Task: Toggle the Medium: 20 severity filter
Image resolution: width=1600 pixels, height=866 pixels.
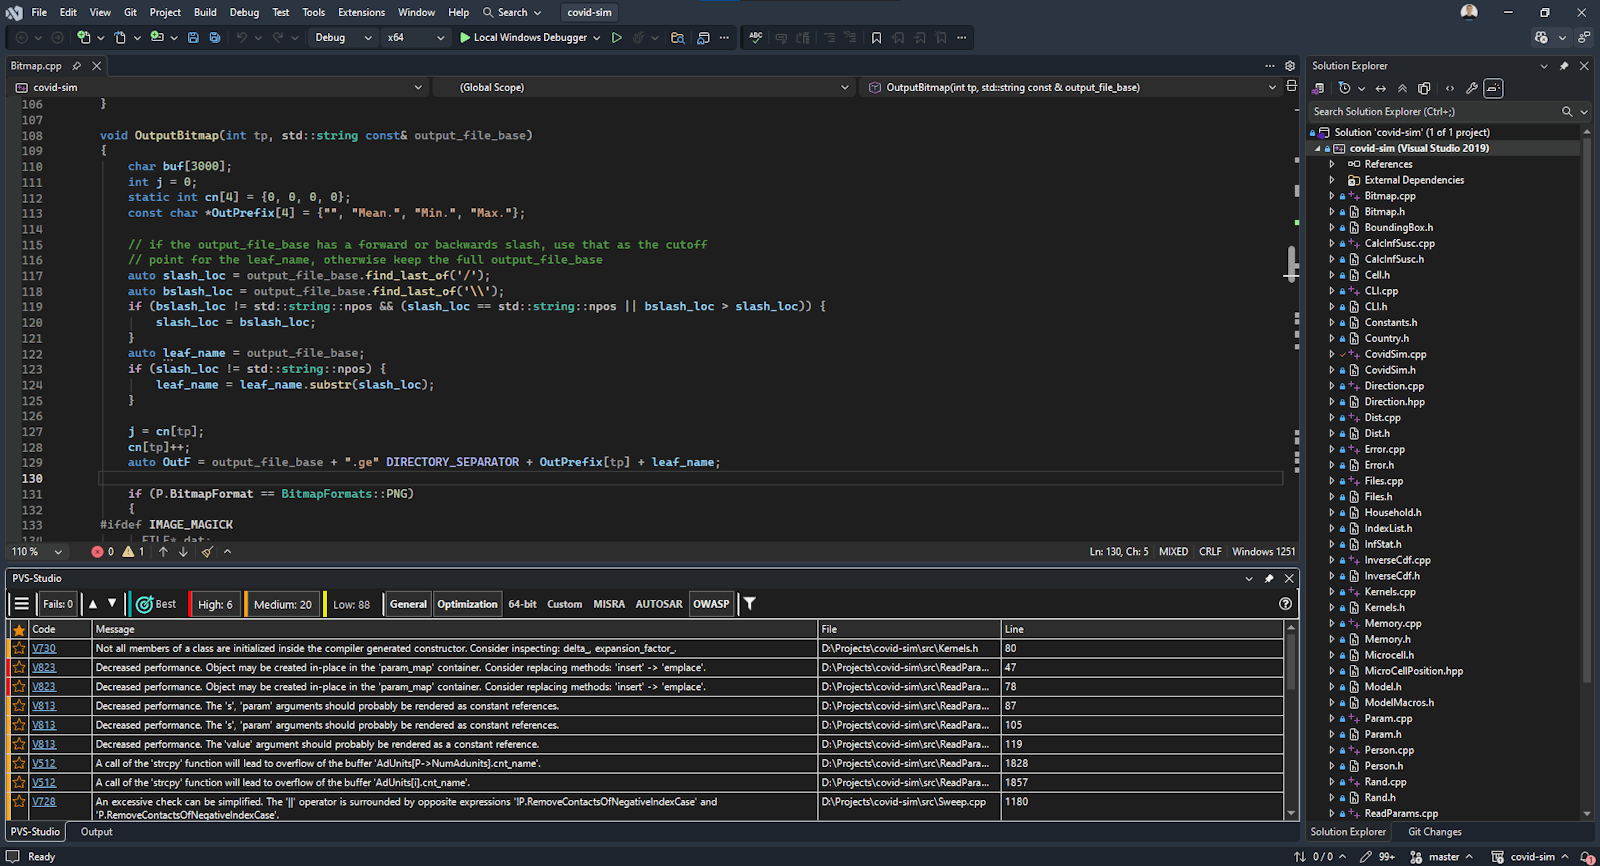Action: (282, 604)
